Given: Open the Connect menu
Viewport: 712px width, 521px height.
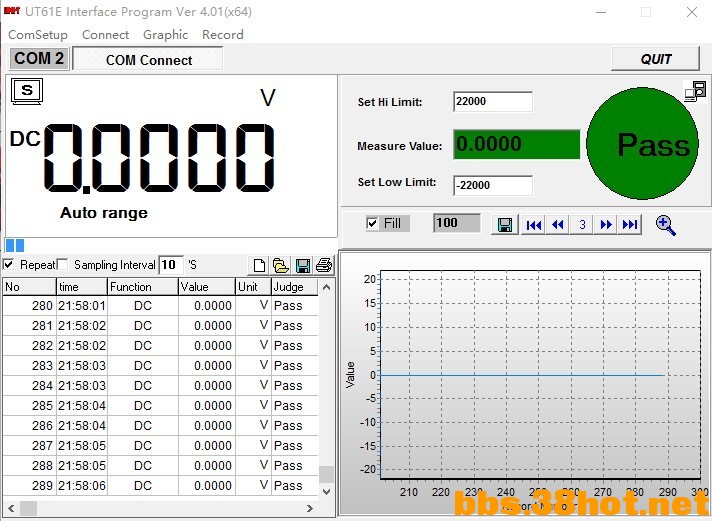Looking at the screenshot, I should [x=105, y=35].
